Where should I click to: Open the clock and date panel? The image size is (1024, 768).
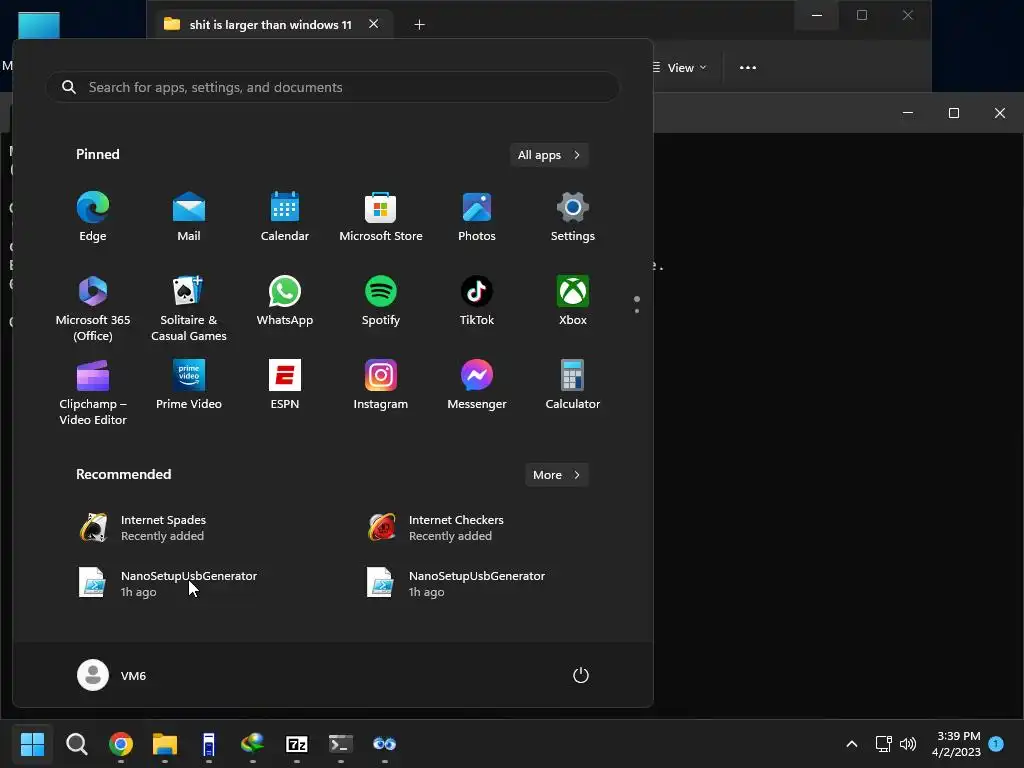[x=957, y=744]
